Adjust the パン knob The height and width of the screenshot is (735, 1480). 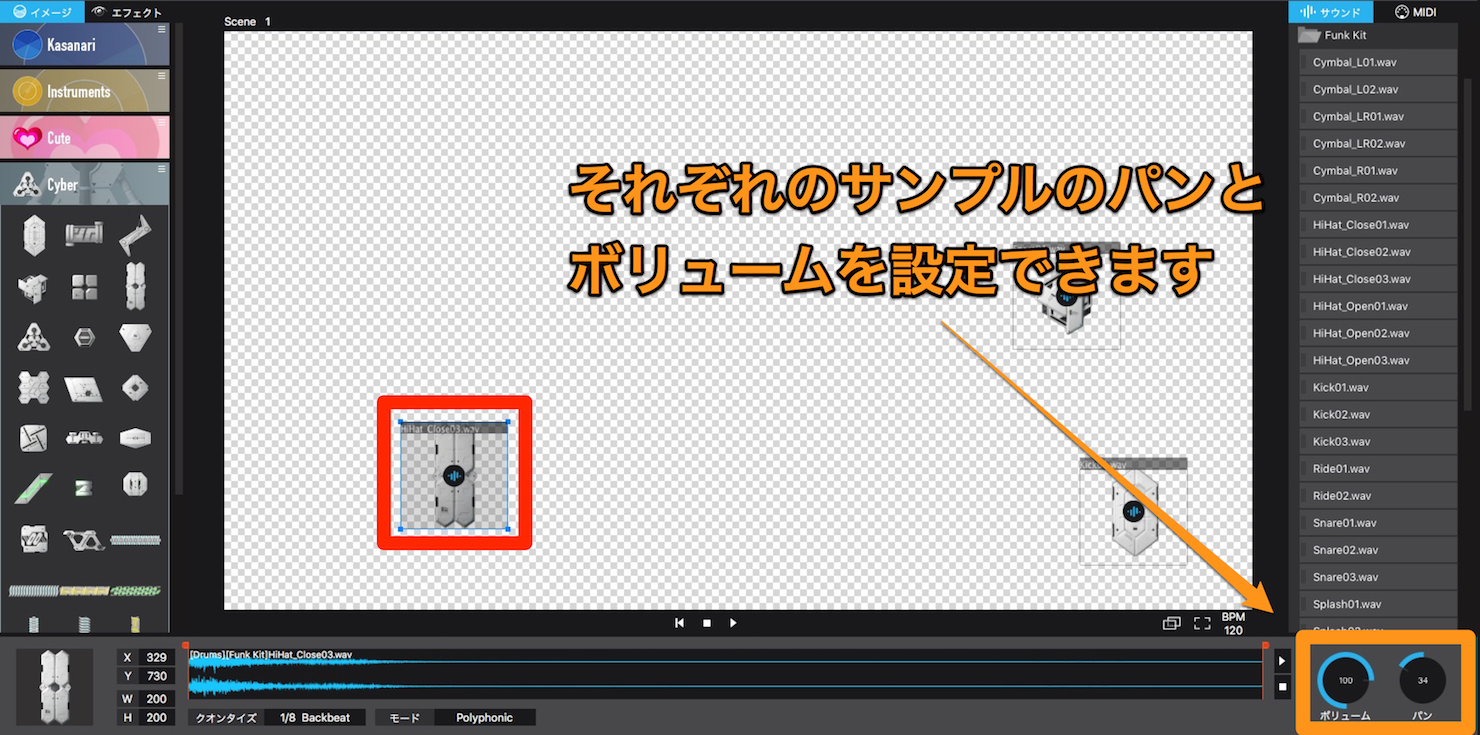click(x=1422, y=681)
